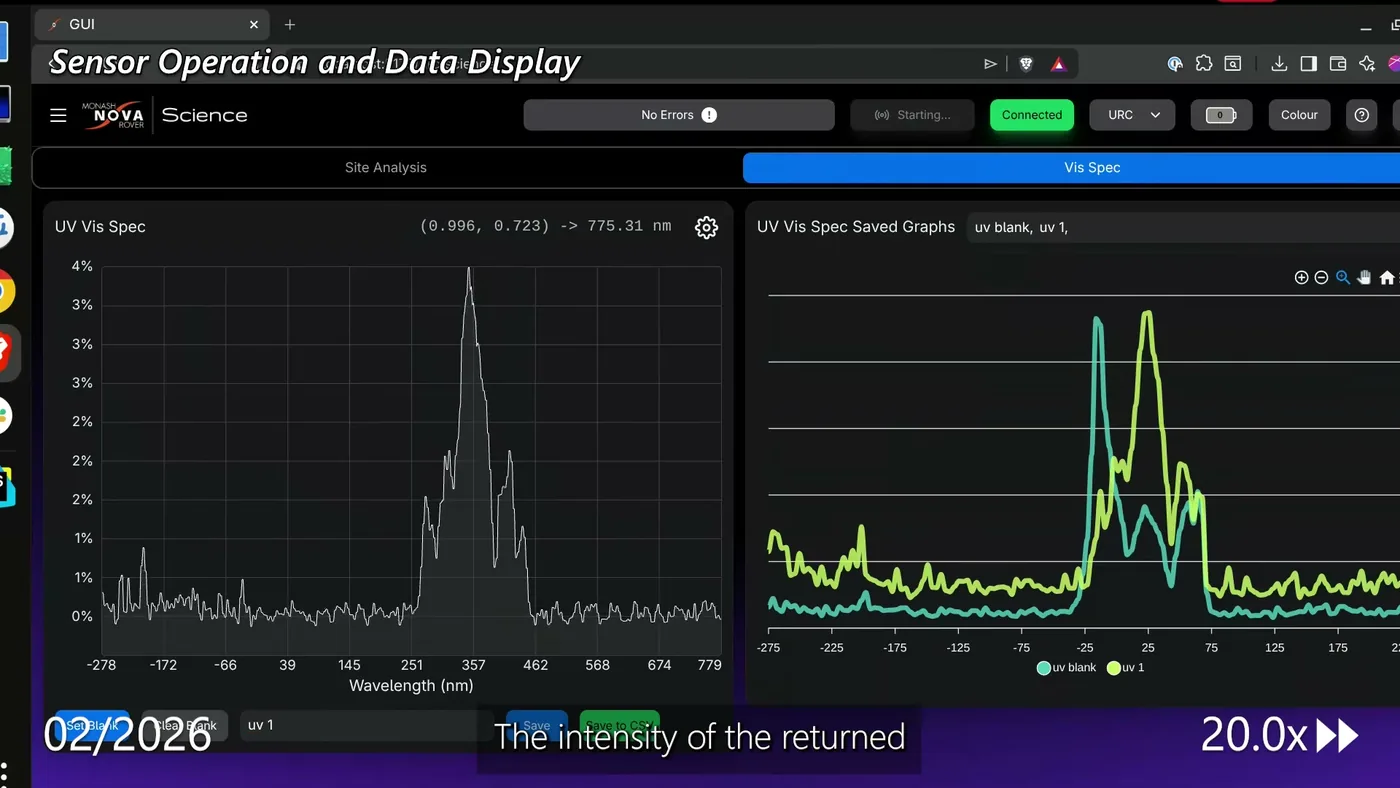The height and width of the screenshot is (788, 1400).
Task: Click the saved graphs list field
Action: point(1183,227)
